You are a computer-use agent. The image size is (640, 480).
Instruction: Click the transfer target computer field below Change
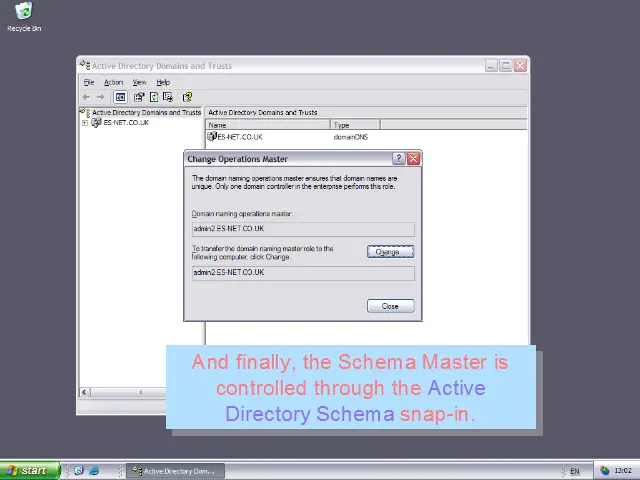[x=303, y=273]
